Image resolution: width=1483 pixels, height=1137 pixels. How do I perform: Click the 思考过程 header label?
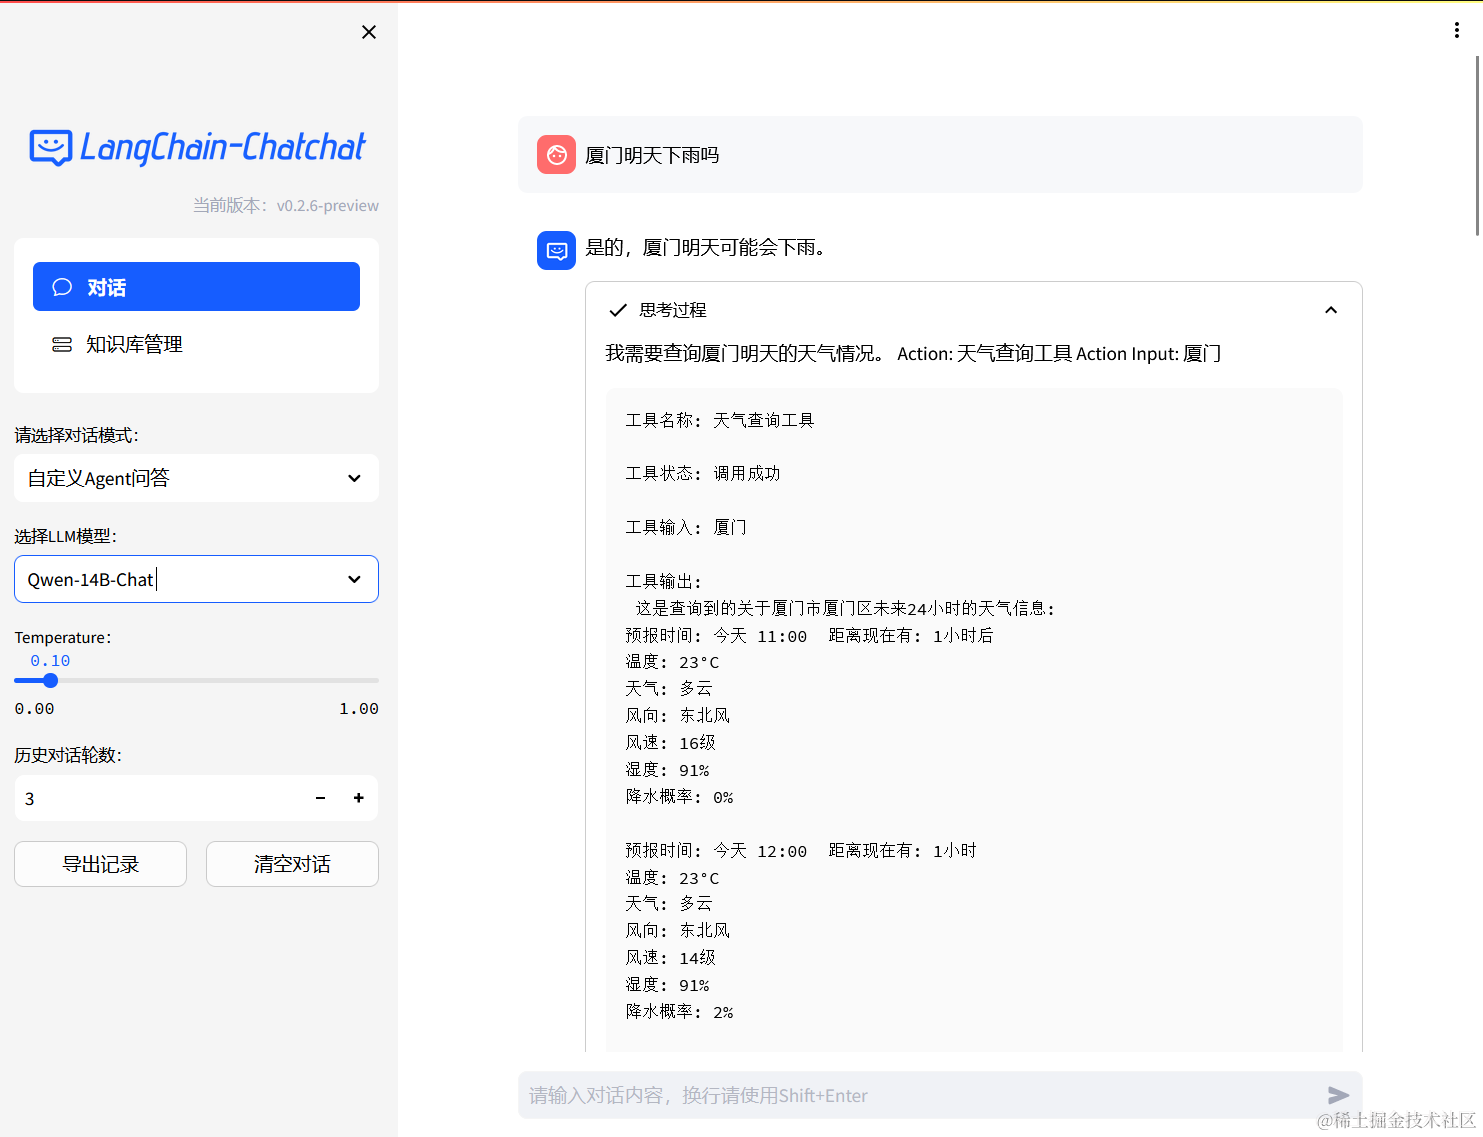(x=673, y=310)
